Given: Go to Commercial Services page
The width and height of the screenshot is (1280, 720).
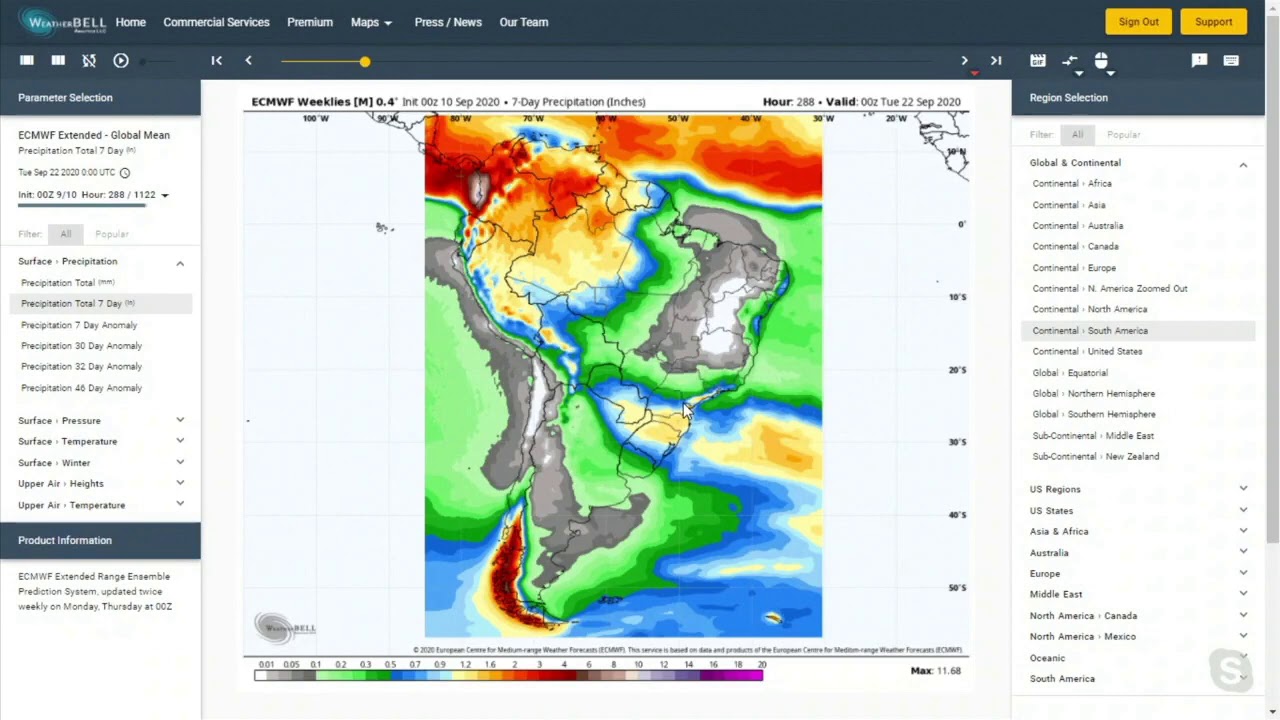Looking at the screenshot, I should click(216, 22).
